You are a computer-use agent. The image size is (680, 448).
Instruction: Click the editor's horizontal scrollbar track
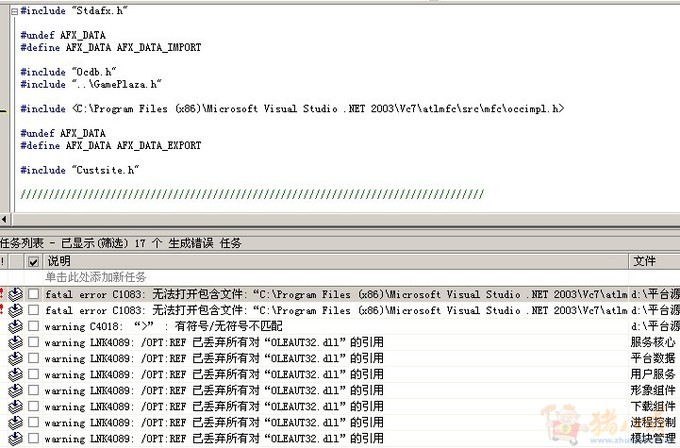tap(345, 219)
